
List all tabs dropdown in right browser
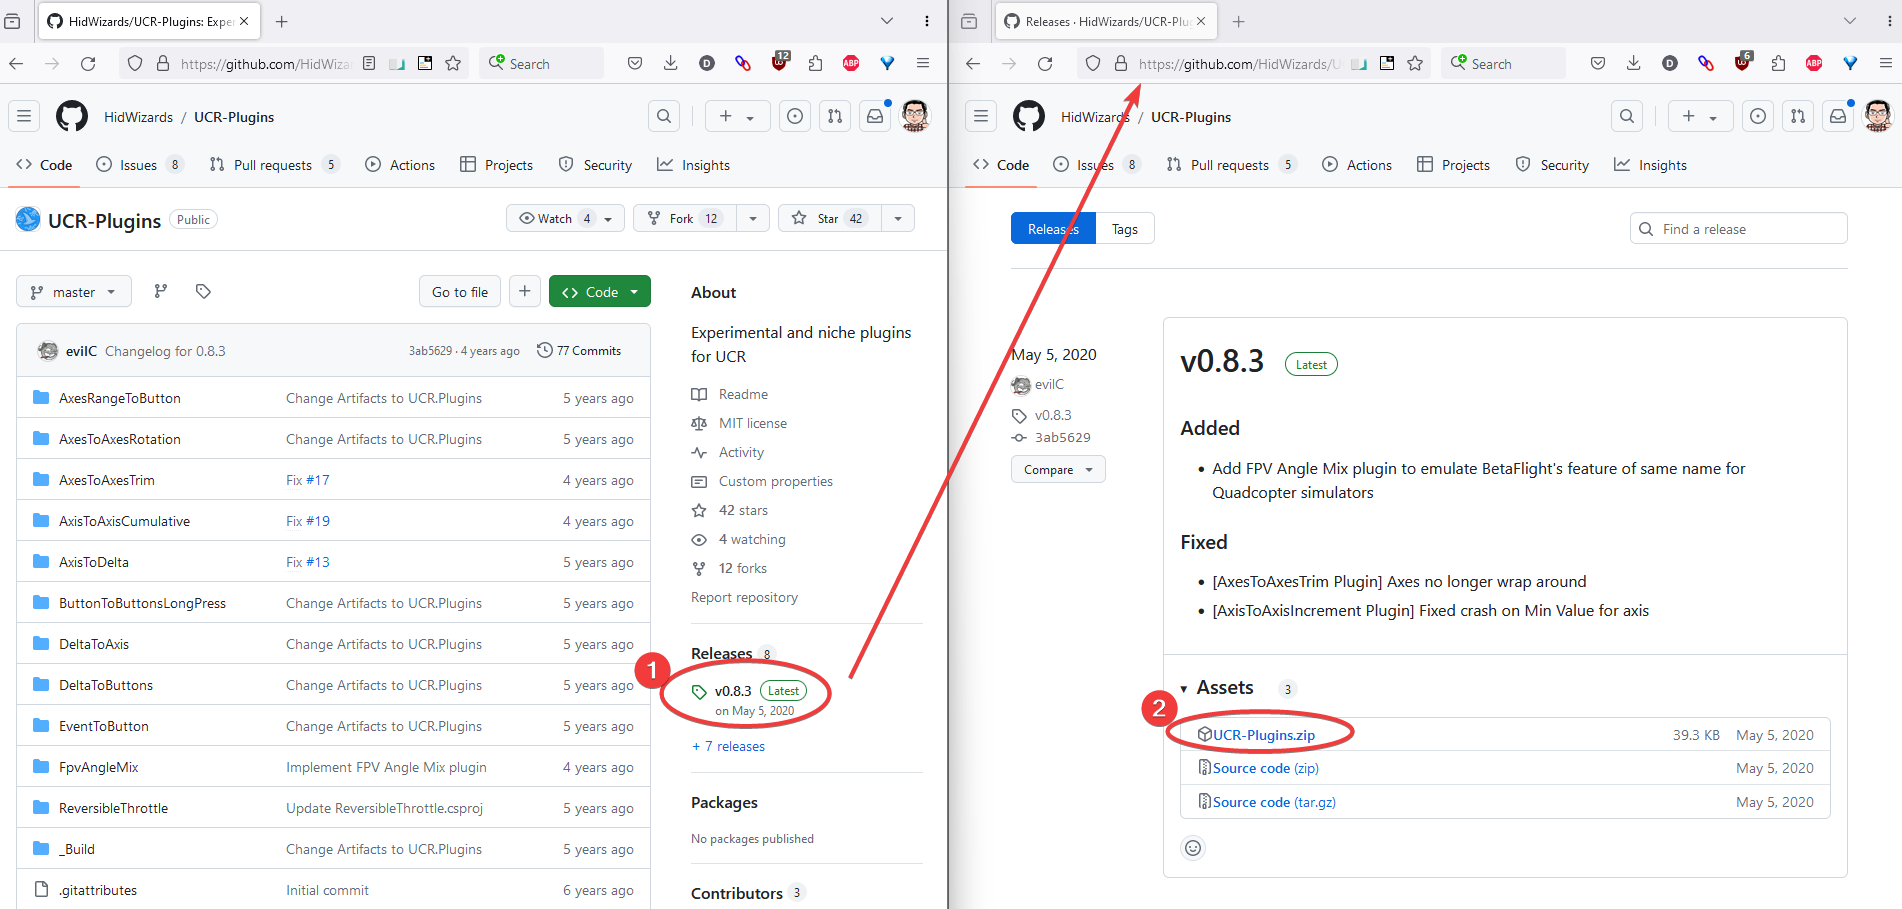1850,21
